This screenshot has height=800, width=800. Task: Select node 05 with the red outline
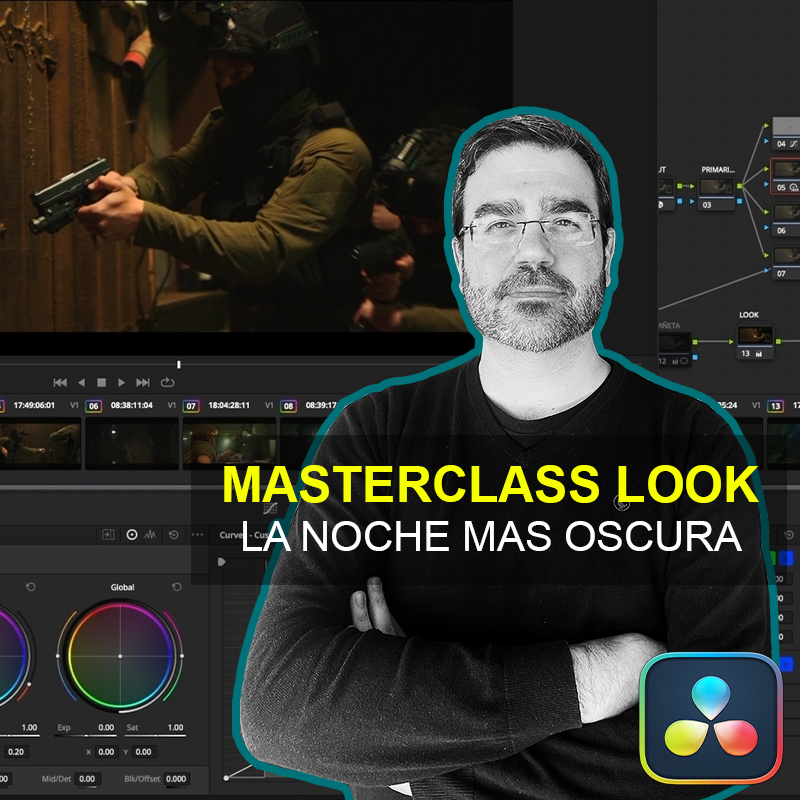coord(786,176)
